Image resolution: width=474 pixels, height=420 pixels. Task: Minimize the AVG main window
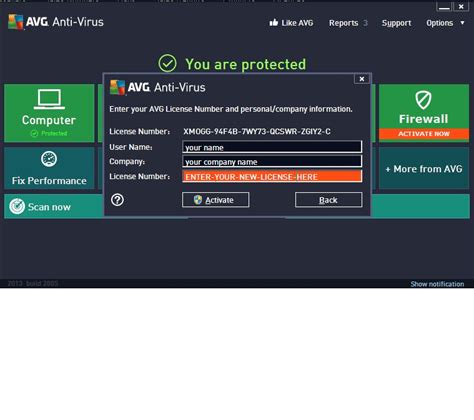tap(444, 7)
